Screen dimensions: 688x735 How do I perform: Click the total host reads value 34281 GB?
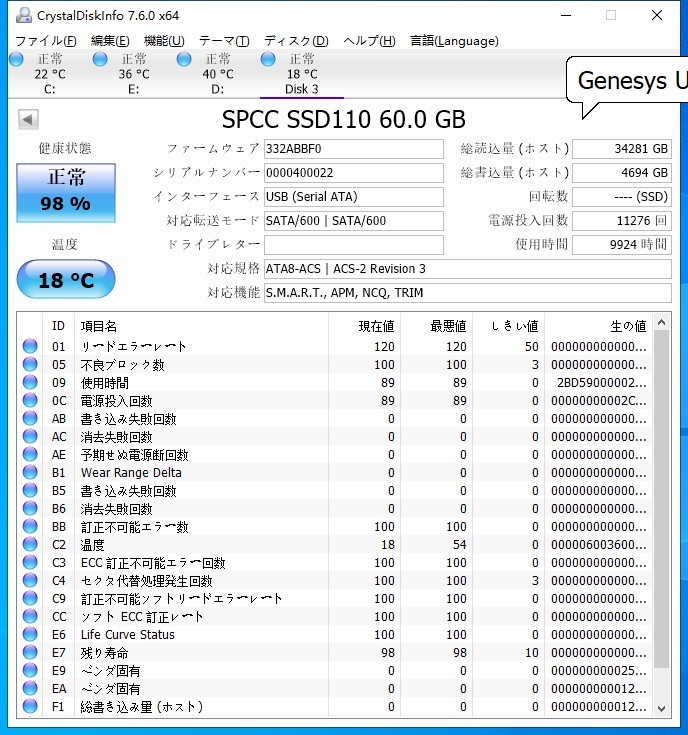pyautogui.click(x=622, y=149)
